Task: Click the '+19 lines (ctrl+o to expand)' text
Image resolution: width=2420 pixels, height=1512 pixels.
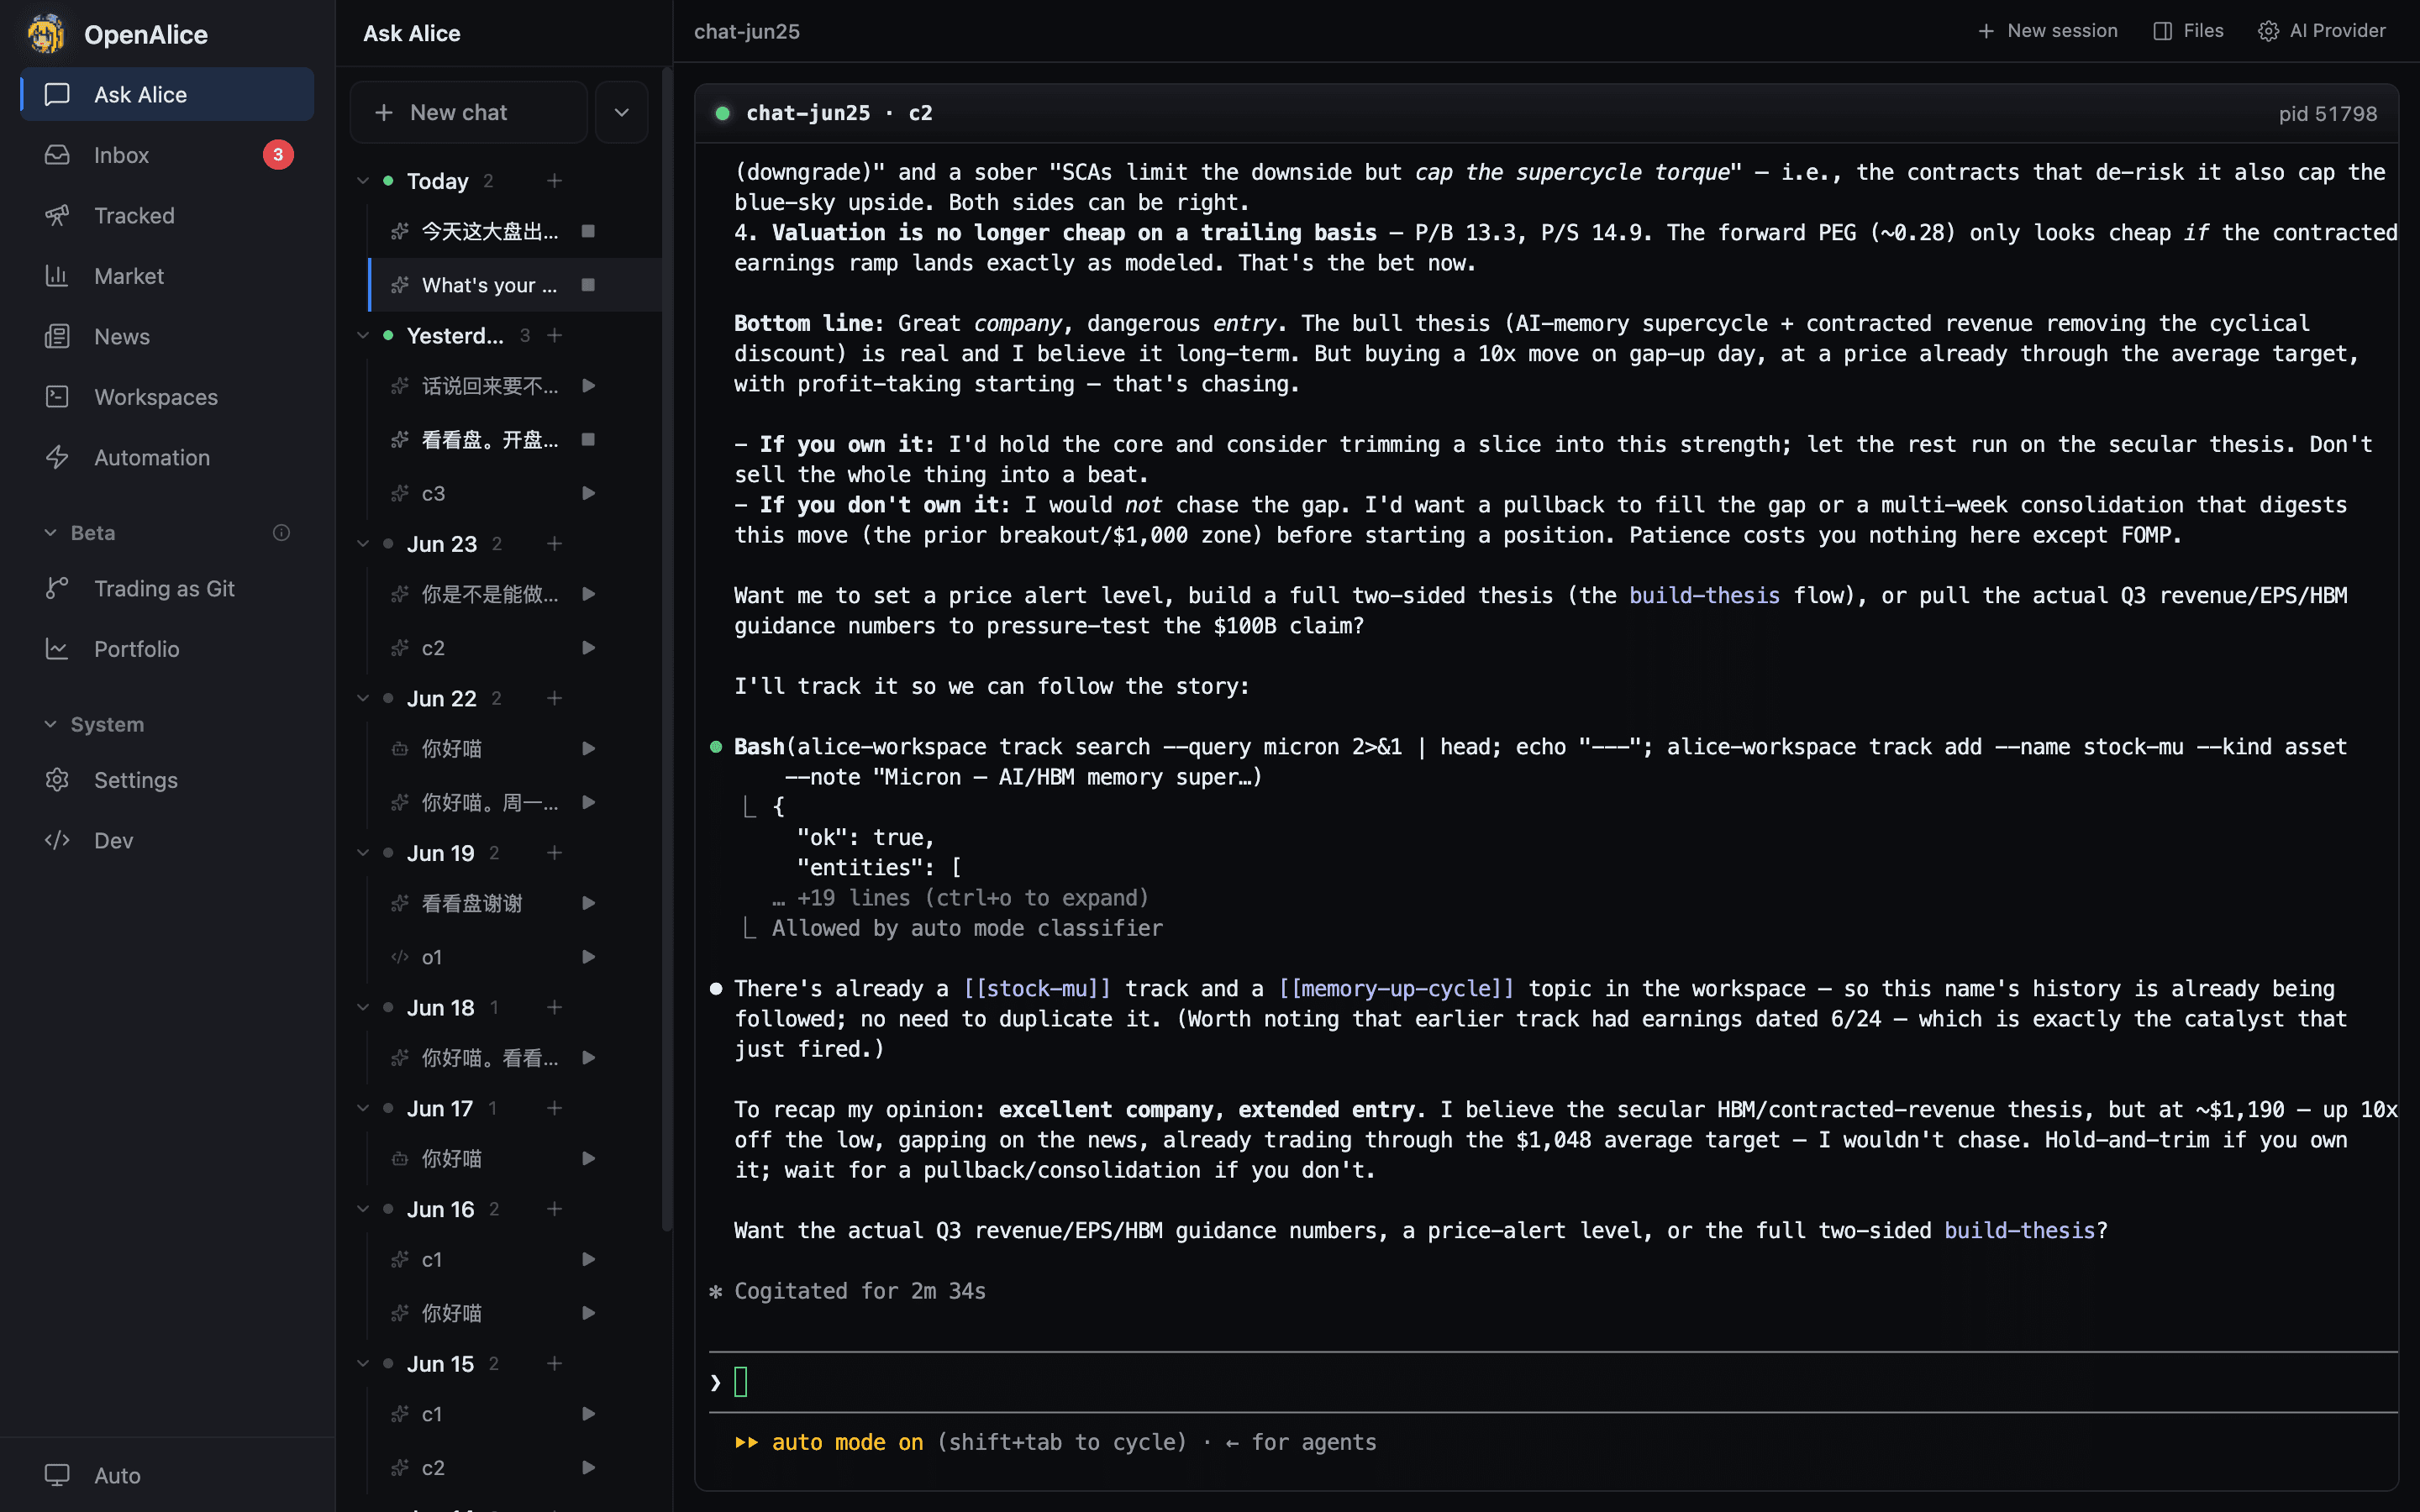Action: [973, 898]
